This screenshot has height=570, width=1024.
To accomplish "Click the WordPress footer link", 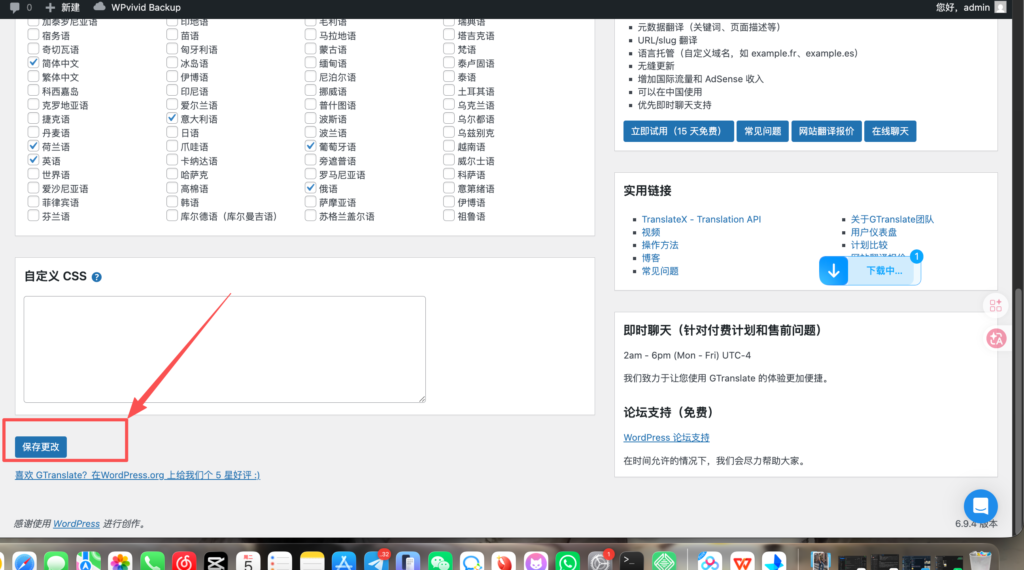I will (76, 524).
